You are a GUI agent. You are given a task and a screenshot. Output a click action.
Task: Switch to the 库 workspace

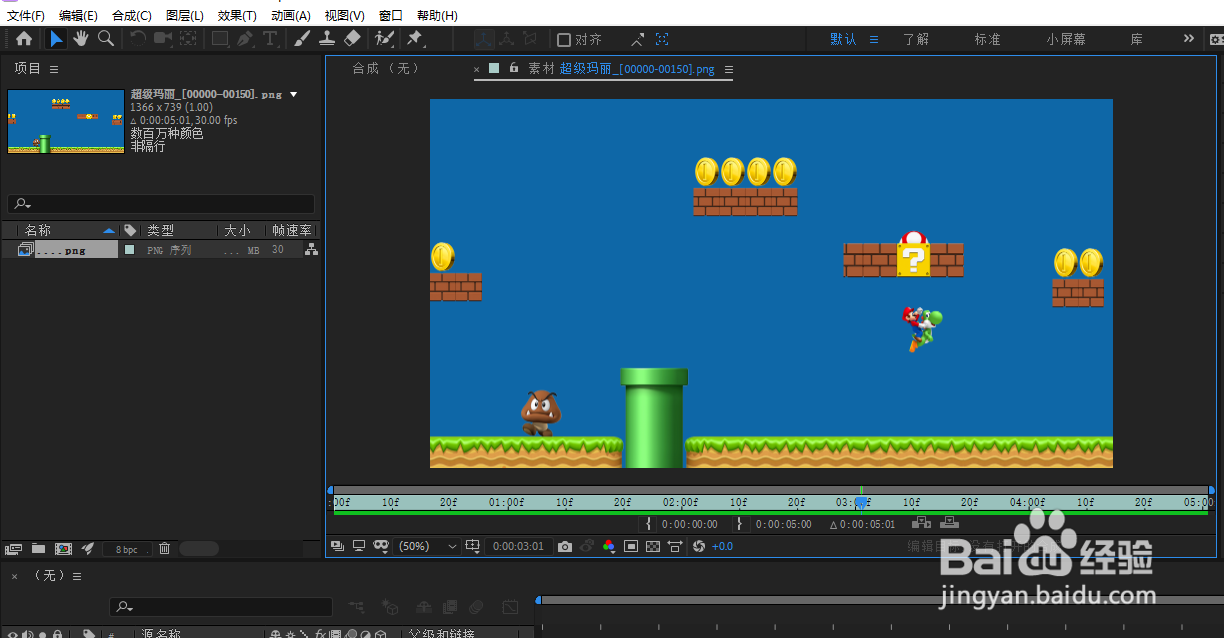click(1137, 39)
